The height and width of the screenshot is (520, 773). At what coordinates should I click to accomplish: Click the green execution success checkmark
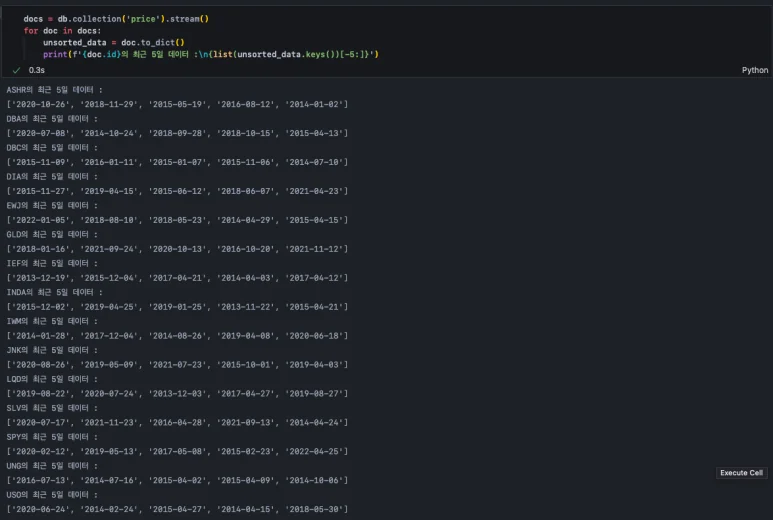pos(16,70)
